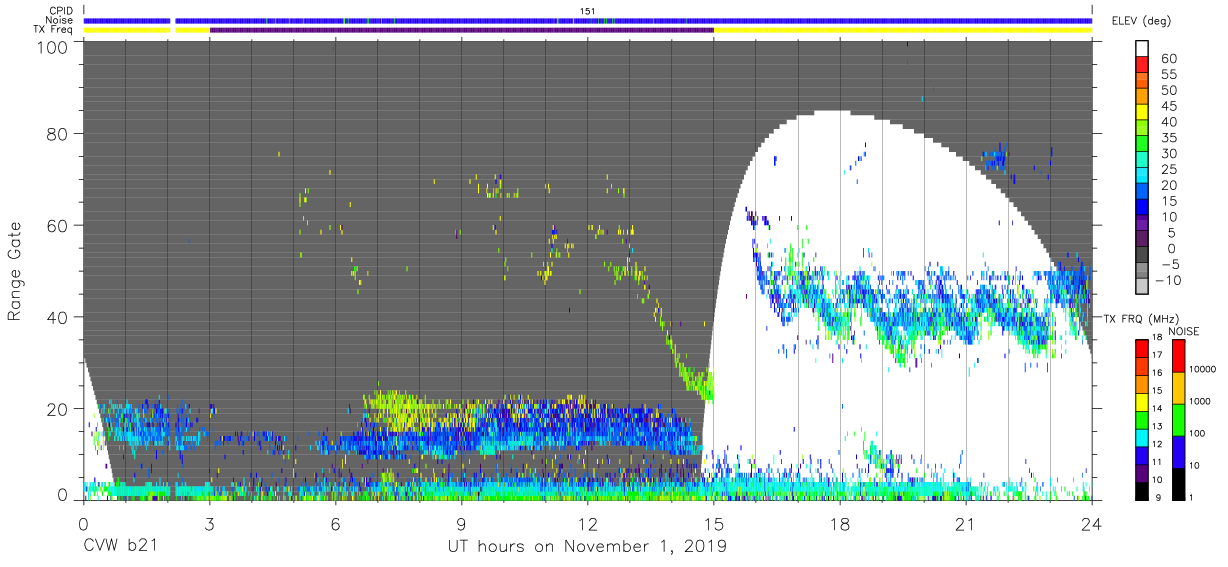Click the x-axis tick label '3'
The width and height of the screenshot is (1228, 567).
[x=209, y=524]
